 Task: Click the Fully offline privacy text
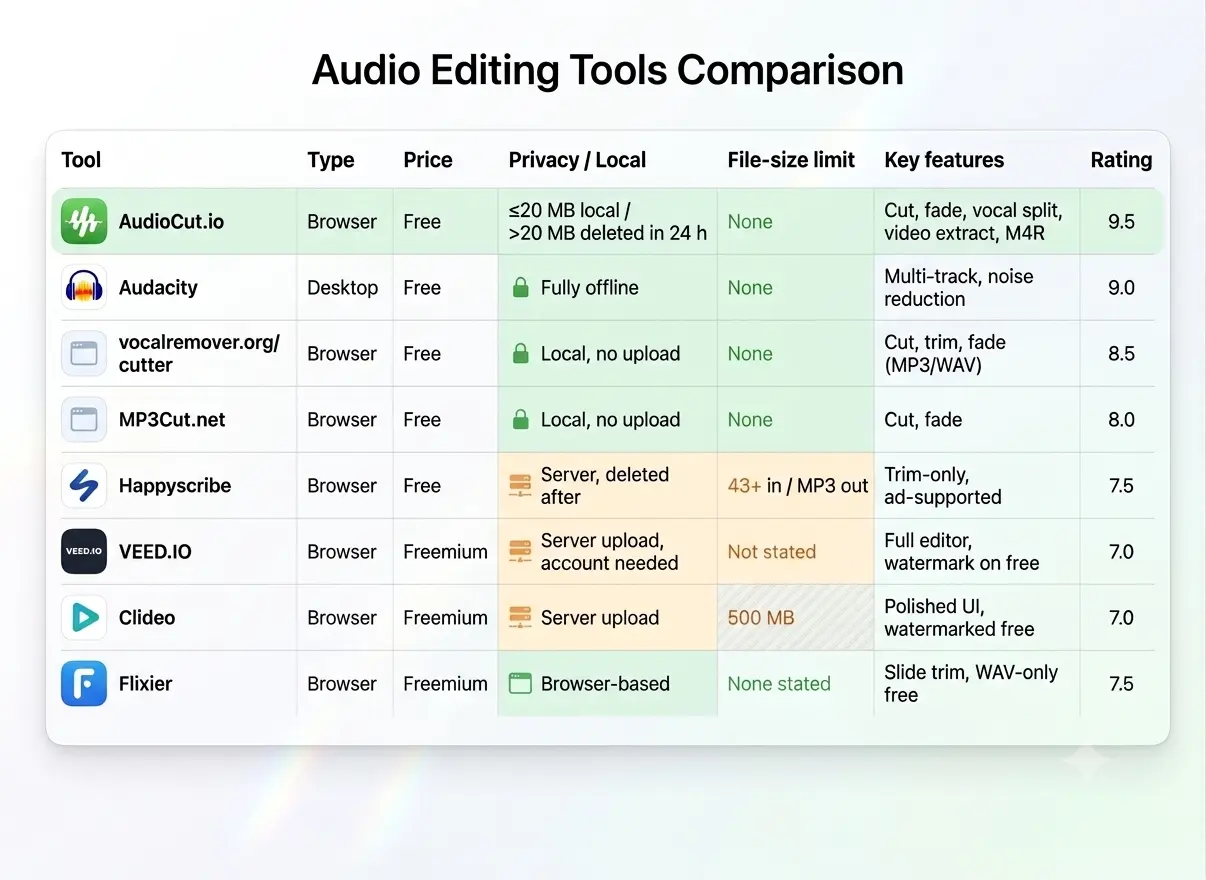590,288
